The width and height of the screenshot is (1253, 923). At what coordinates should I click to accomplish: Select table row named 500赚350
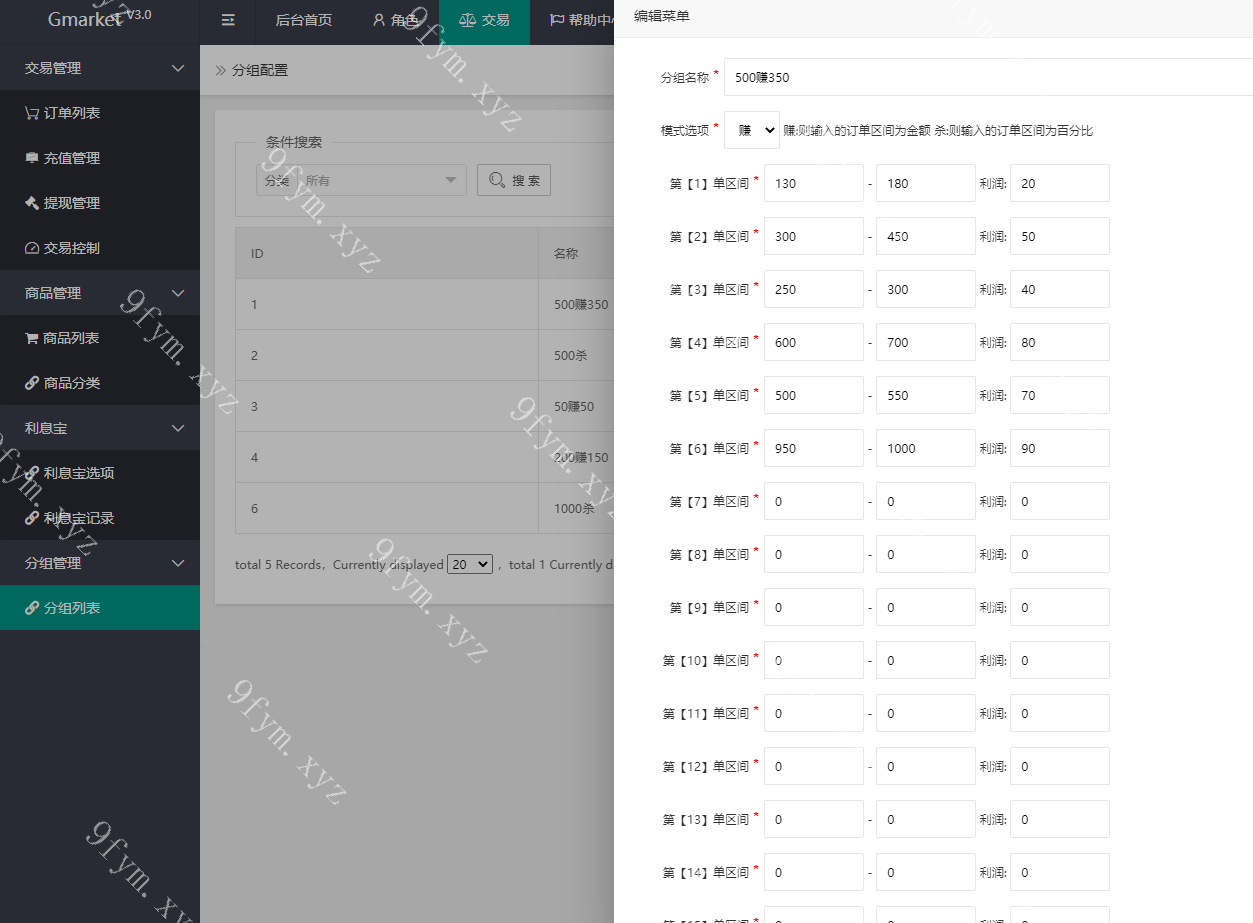click(425, 304)
